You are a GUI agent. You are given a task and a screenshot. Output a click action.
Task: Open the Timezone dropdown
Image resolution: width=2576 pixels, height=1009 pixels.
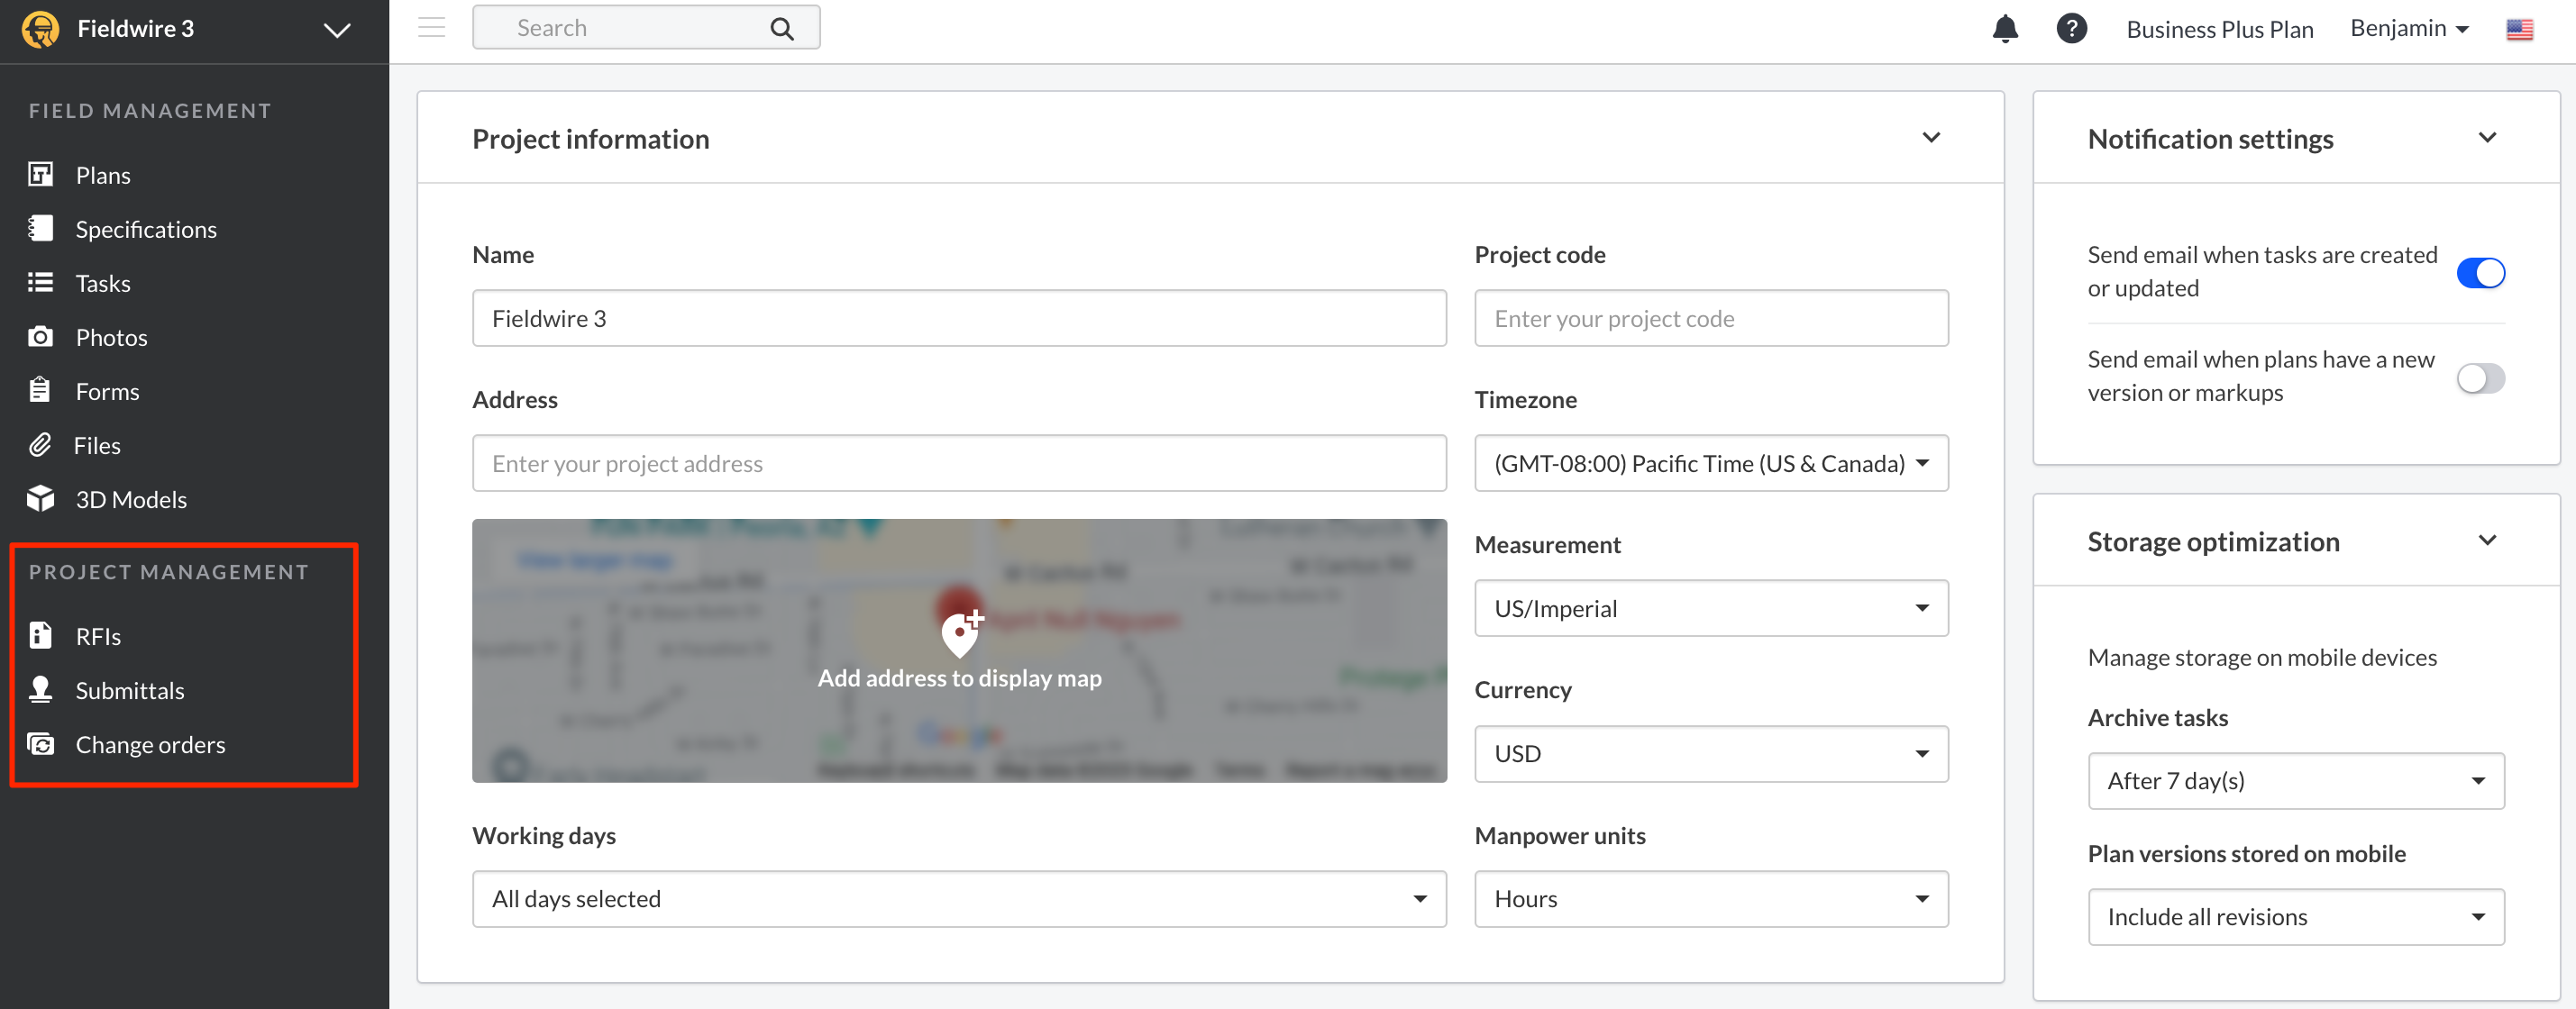tap(1710, 463)
